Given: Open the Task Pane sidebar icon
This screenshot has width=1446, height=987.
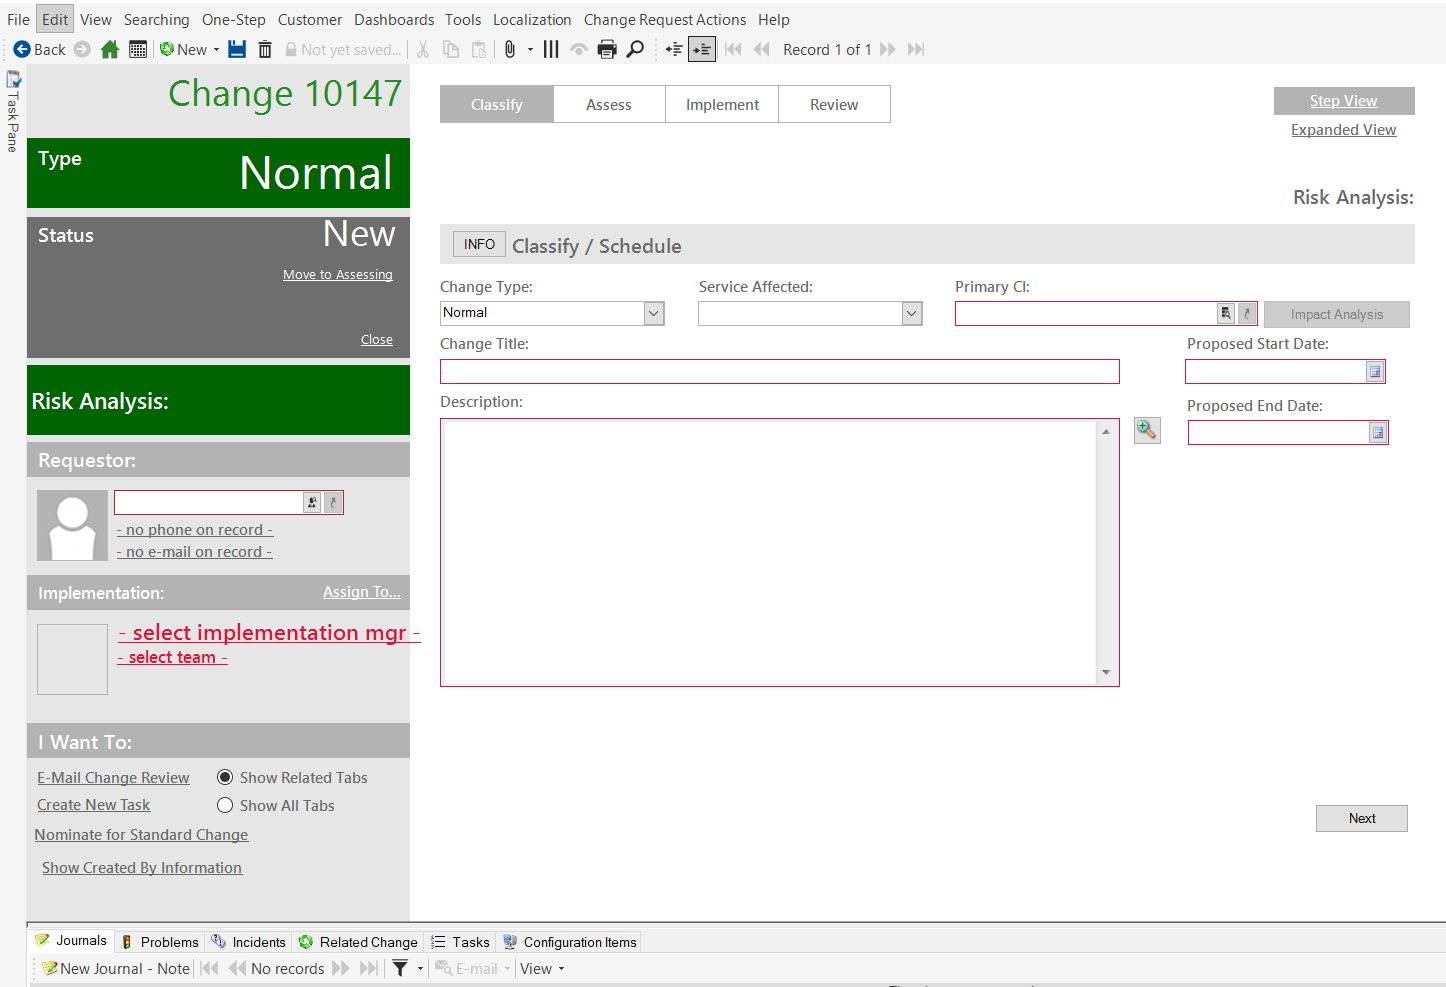Looking at the screenshot, I should pos(13,79).
